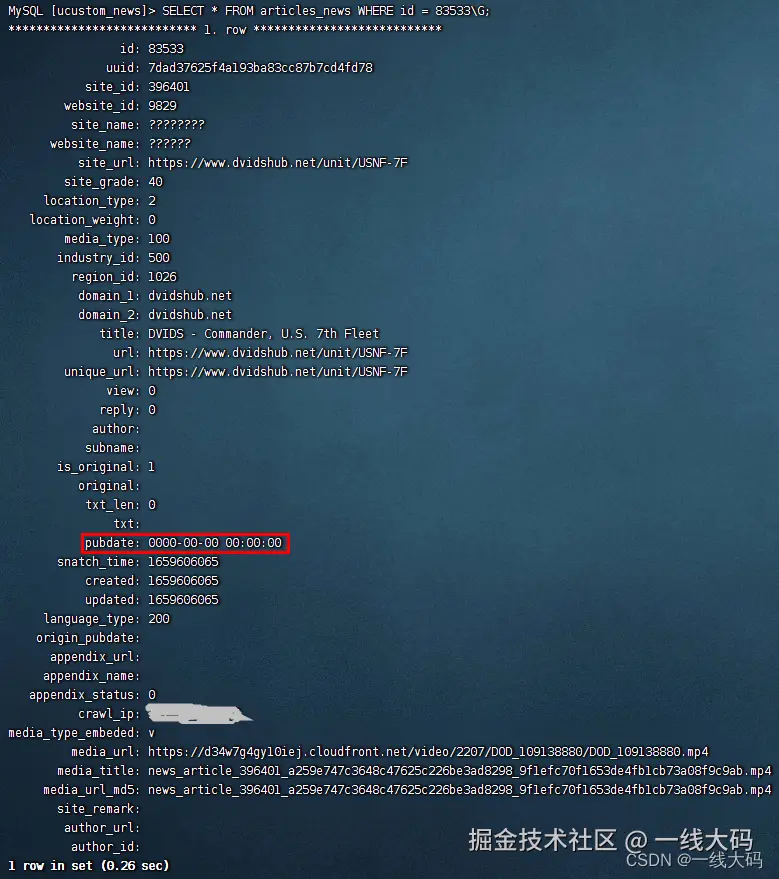
Task: Select the id value 83533 in the id row
Action: [166, 49]
